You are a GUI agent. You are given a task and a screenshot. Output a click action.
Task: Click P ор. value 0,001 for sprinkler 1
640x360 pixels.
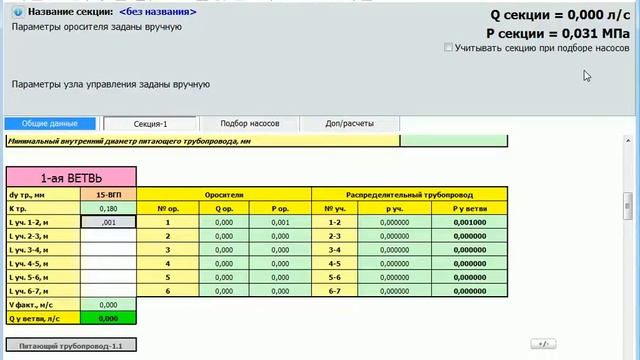(280, 222)
